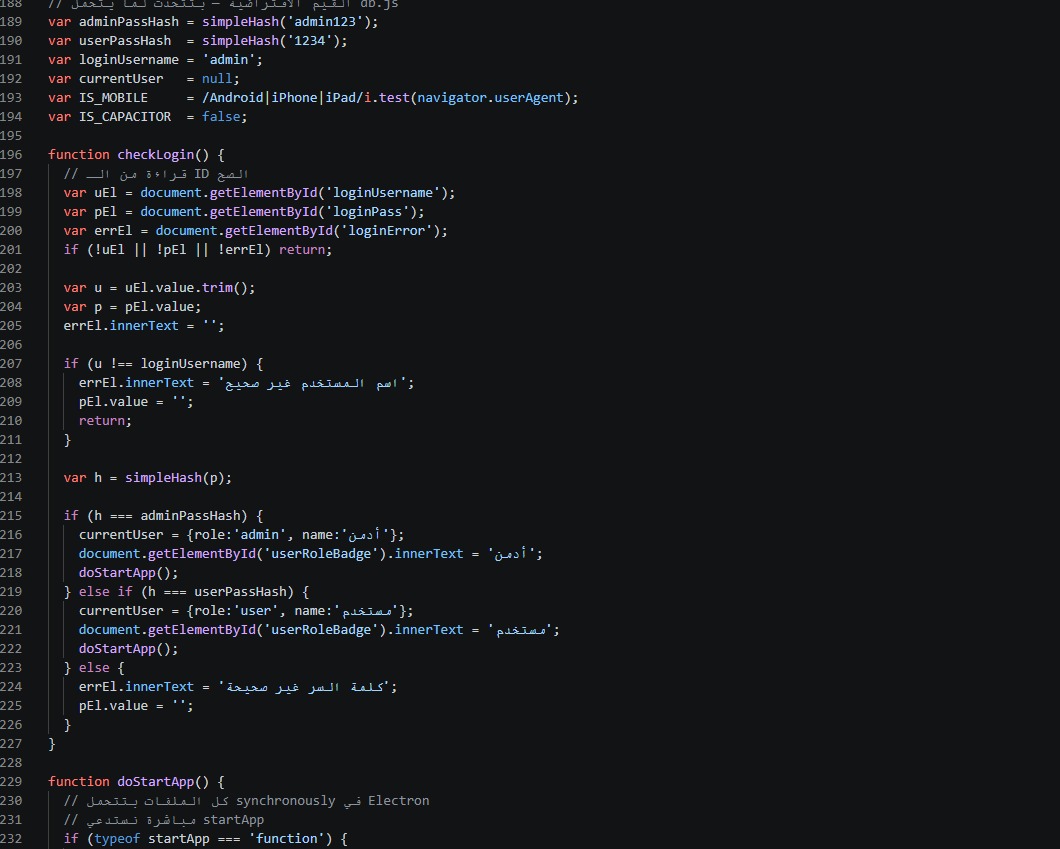
Task: Click the return keyword on line 201
Action: tap(302, 249)
